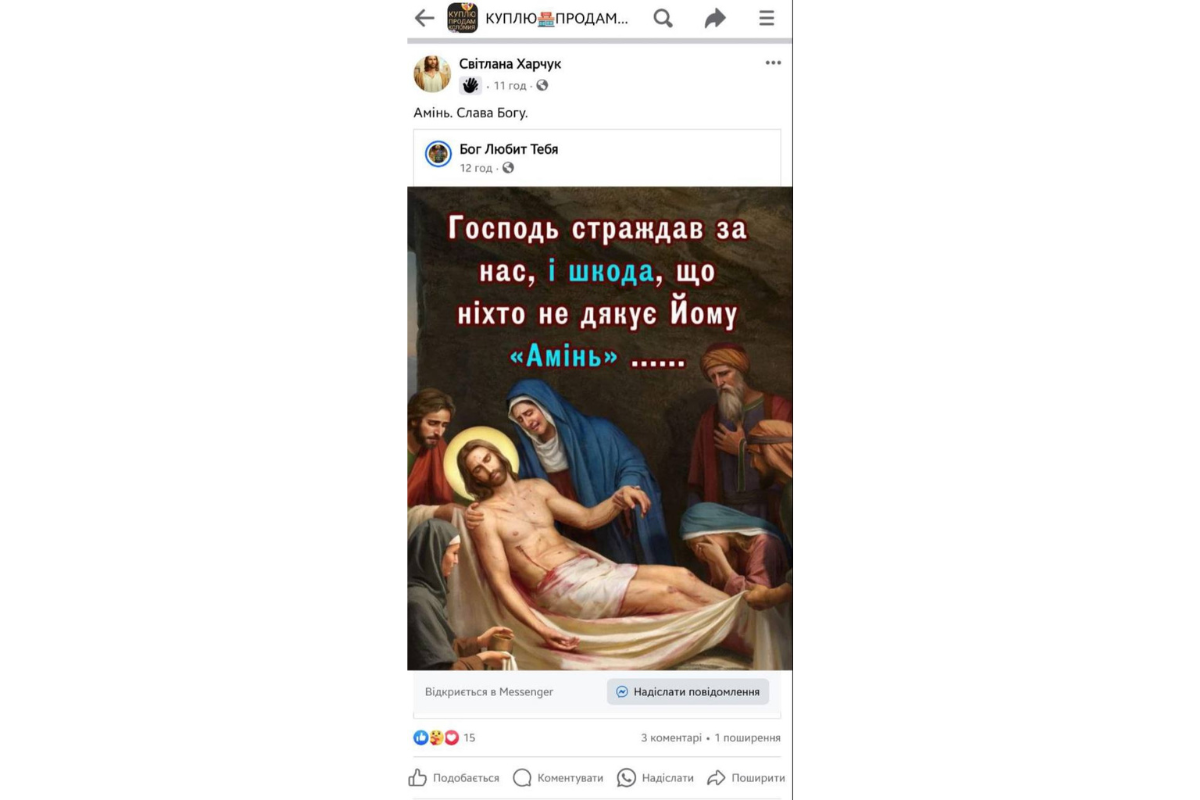Image resolution: width=1200 pixels, height=800 pixels.
Task: Open Світлана Харчук profile picture
Action: tap(432, 73)
